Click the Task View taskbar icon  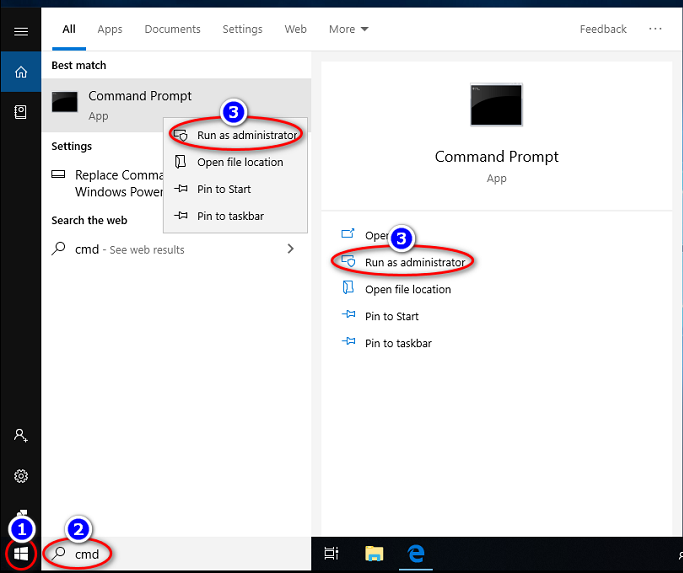[331, 553]
